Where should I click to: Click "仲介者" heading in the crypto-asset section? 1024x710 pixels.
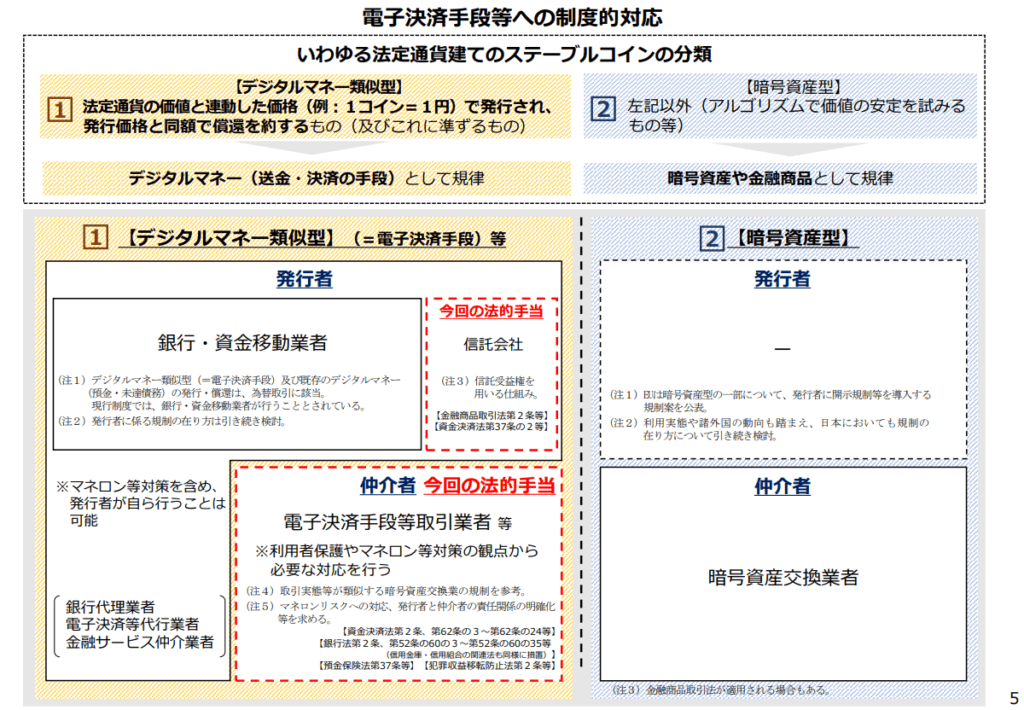tap(782, 486)
